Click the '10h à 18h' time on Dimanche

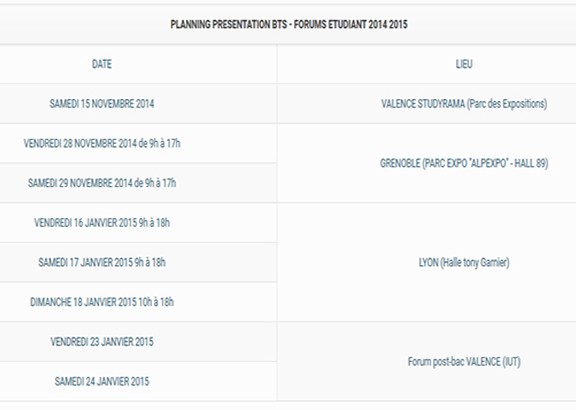156,302
